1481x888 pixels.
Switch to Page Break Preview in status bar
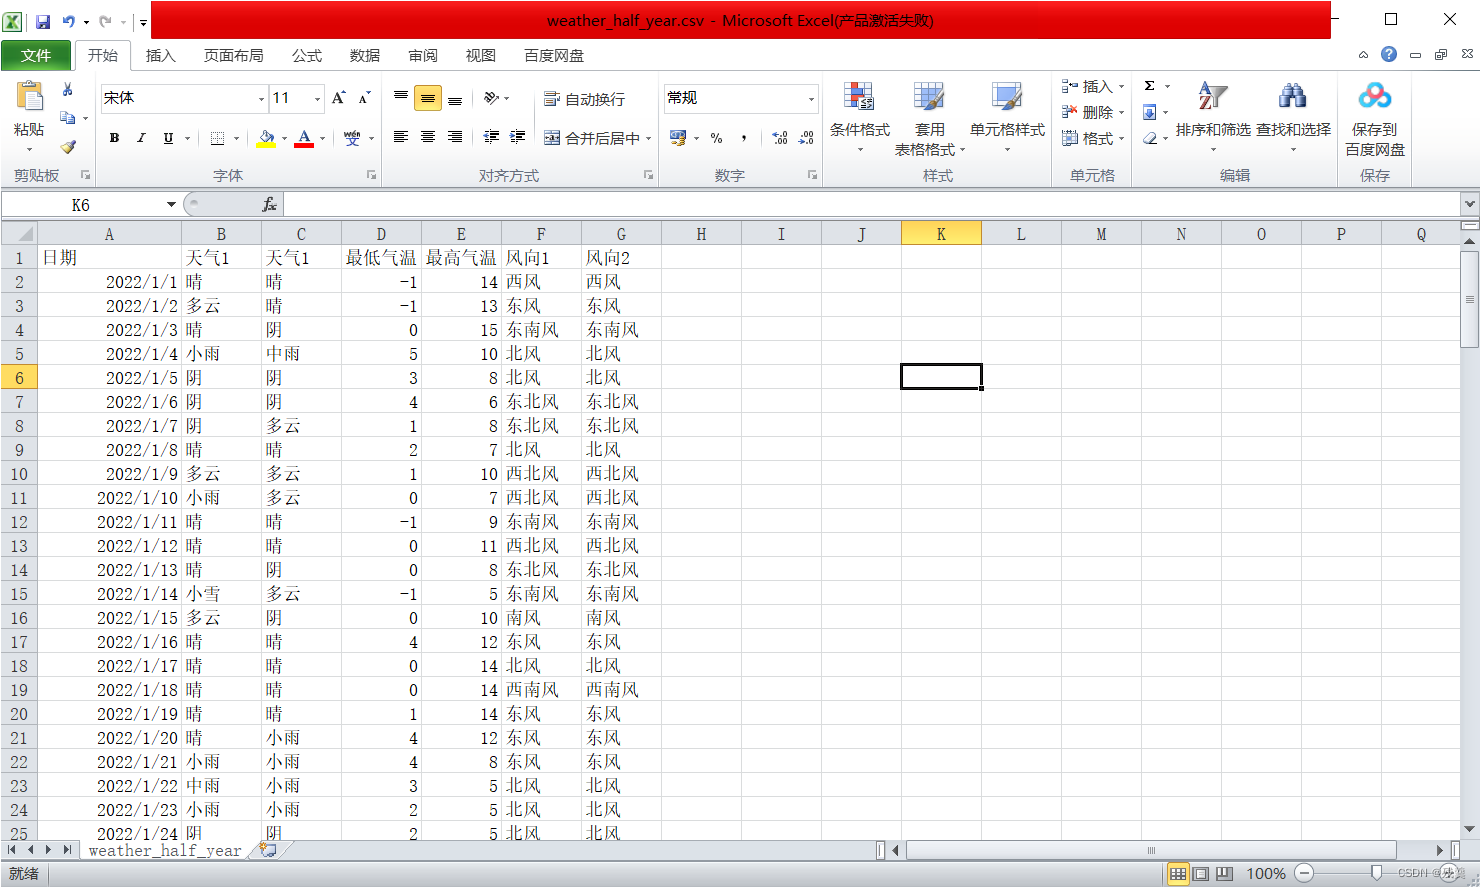1224,874
